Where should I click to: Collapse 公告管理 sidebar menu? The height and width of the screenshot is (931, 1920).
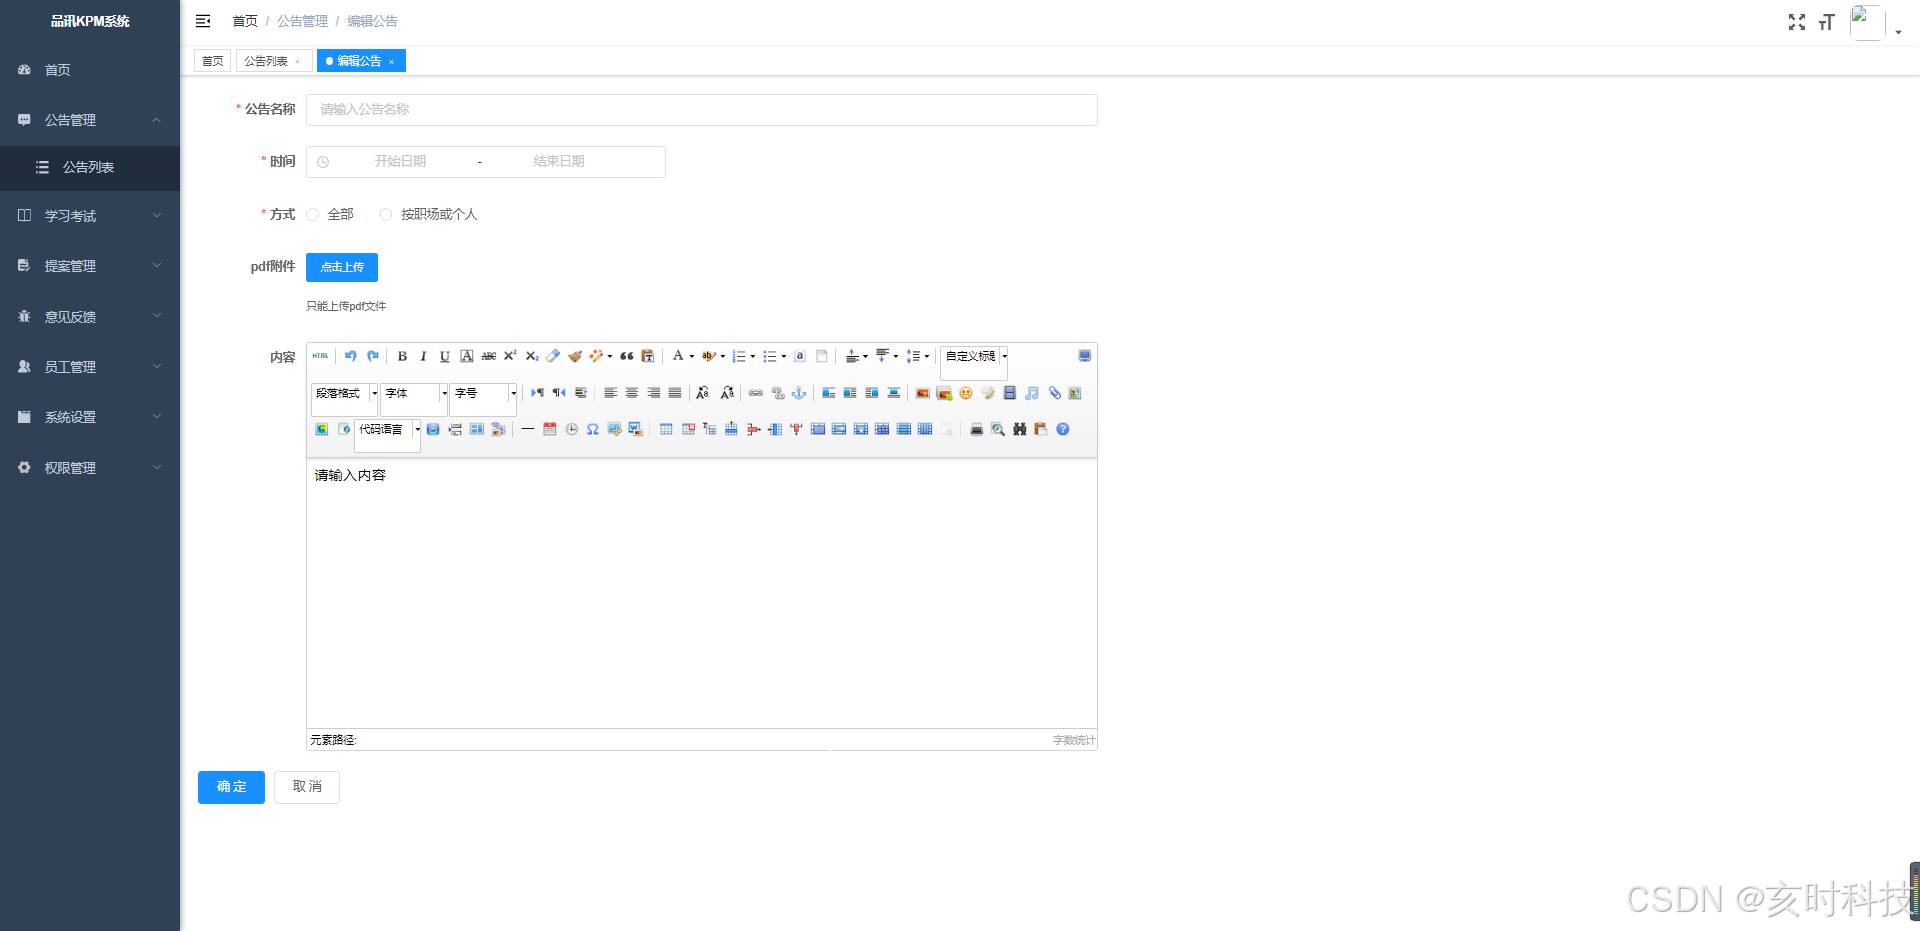[90, 120]
